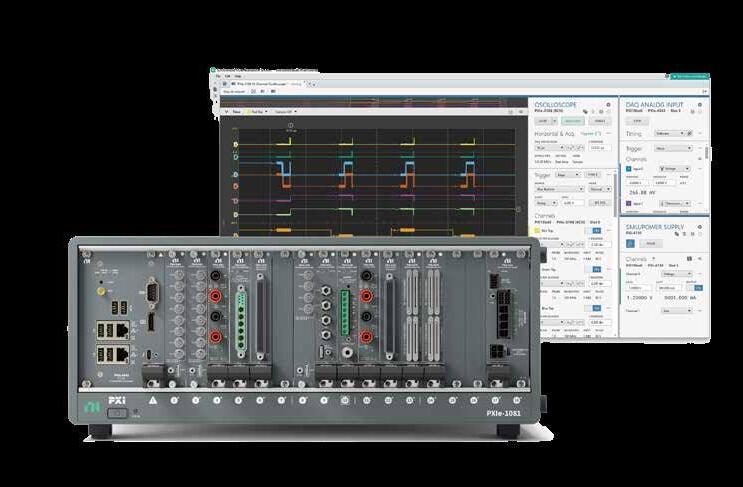Click the tag icon in the Oscilloscope header

click(x=585, y=111)
